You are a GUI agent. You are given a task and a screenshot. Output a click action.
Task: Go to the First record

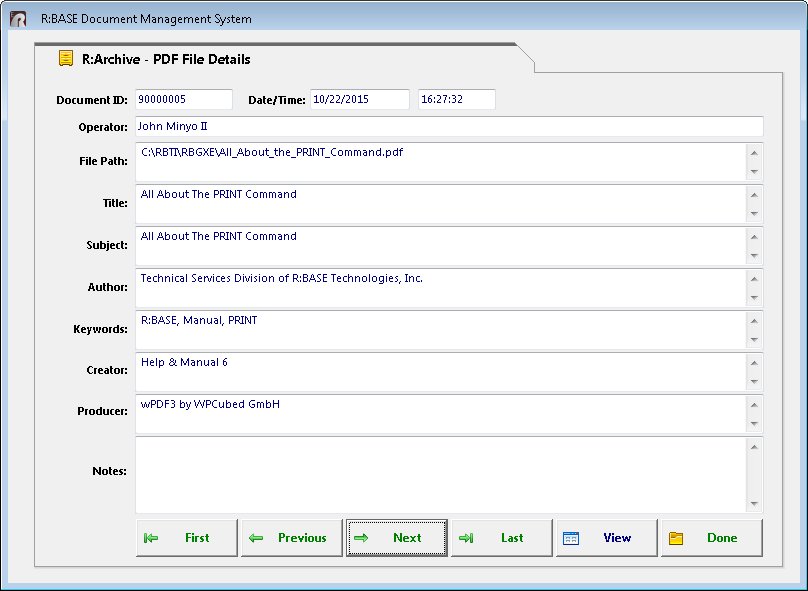[x=187, y=538]
